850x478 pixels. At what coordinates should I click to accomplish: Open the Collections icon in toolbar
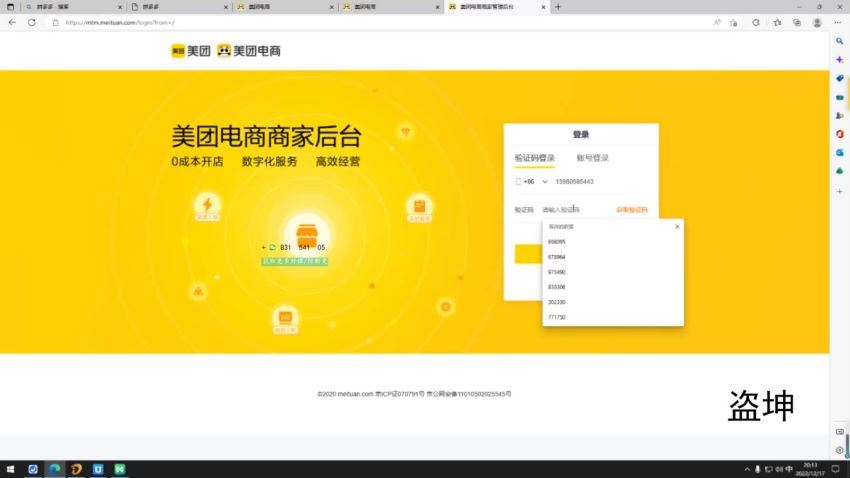[797, 22]
